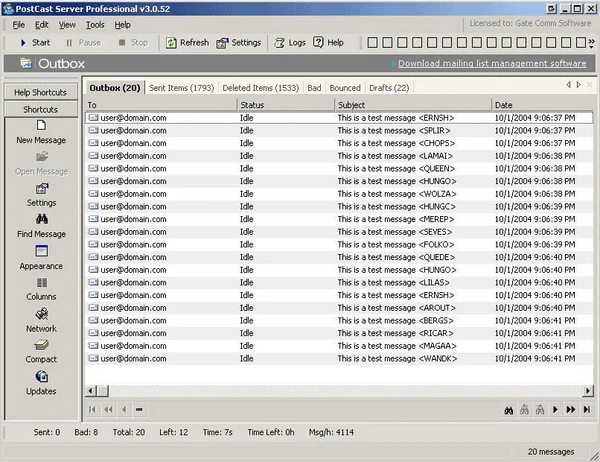Advance a page with double arrow
This screenshot has height=462, width=600.
(571, 410)
